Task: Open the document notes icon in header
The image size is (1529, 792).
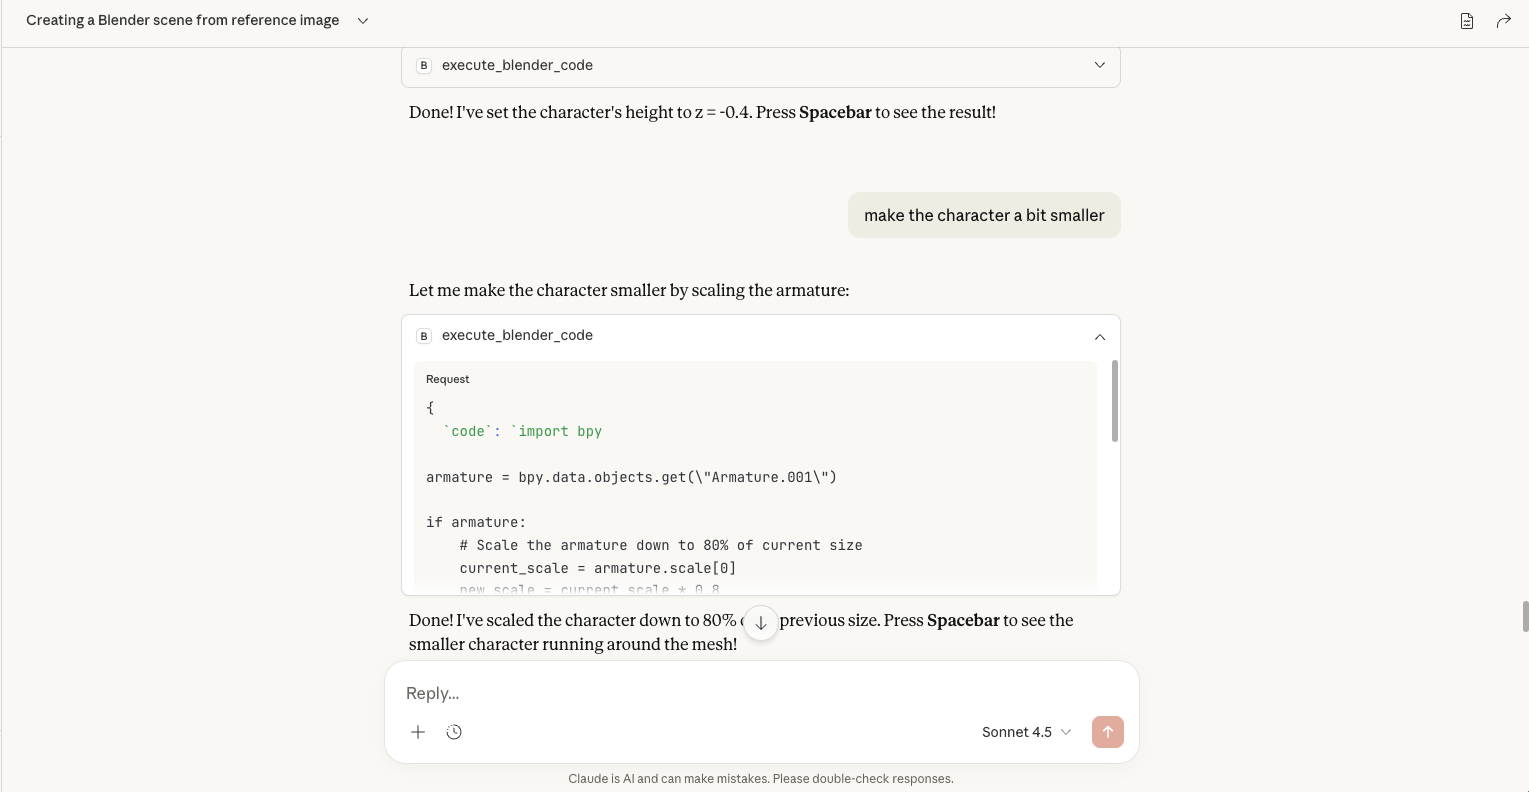Action: 1466,21
